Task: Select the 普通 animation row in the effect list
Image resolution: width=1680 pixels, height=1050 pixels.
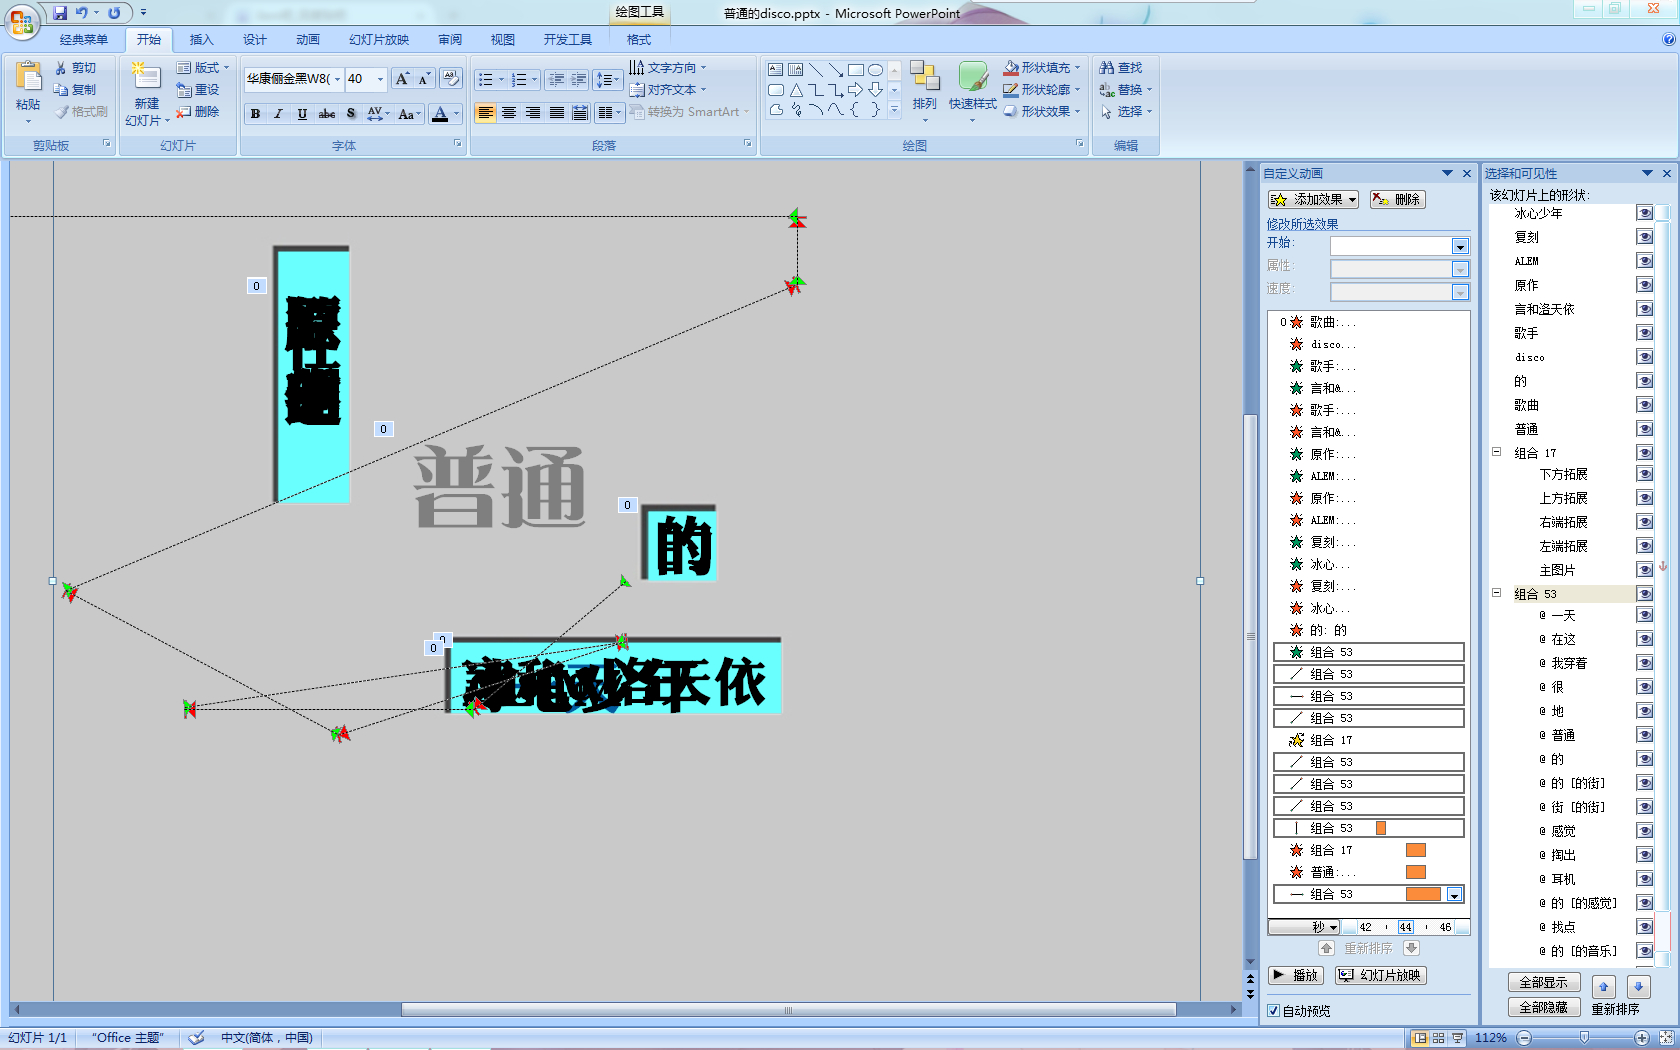Action: click(x=1369, y=872)
